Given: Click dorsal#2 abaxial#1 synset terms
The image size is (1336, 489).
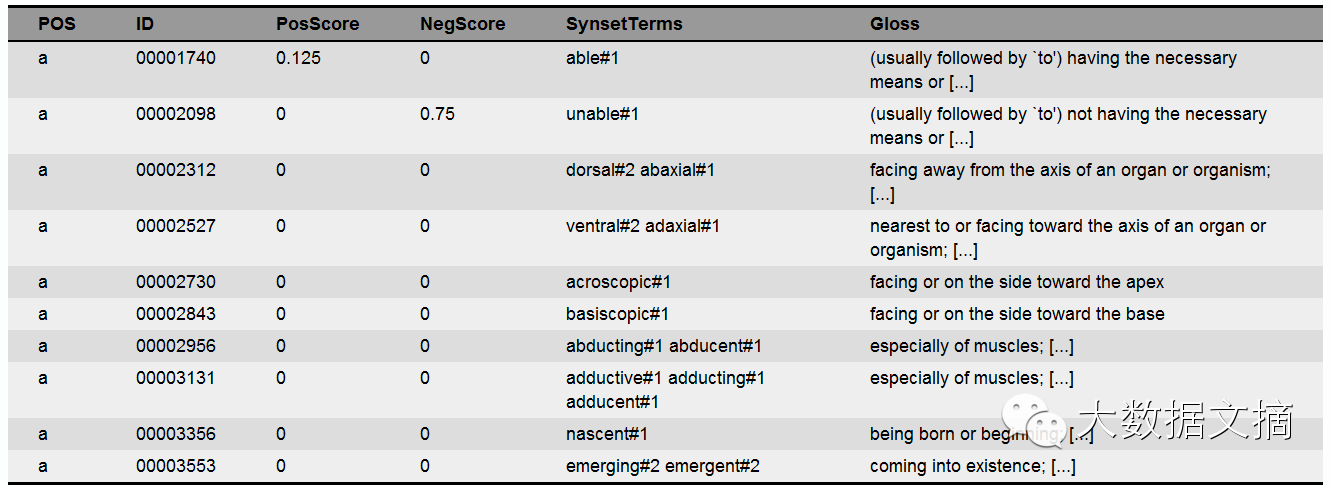Looking at the screenshot, I should pos(640,170).
